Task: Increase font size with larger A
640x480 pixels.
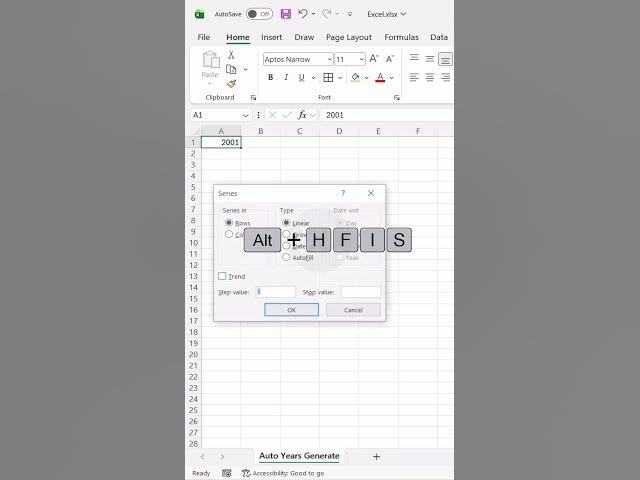Action: point(373,59)
